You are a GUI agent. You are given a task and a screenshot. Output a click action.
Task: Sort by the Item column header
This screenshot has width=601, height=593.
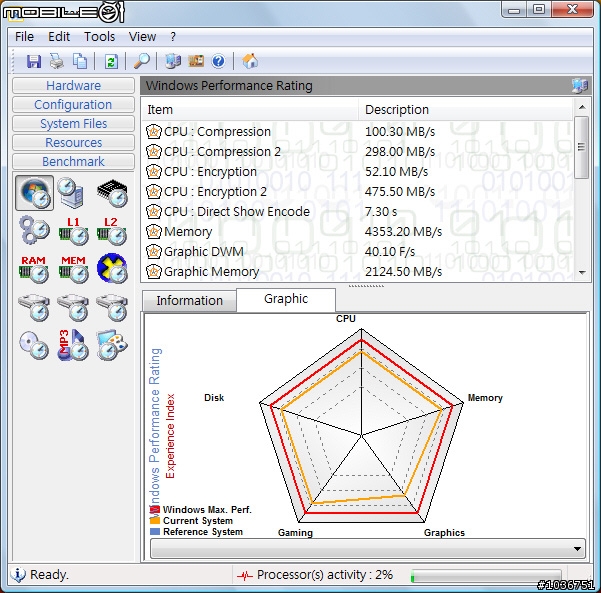click(250, 110)
